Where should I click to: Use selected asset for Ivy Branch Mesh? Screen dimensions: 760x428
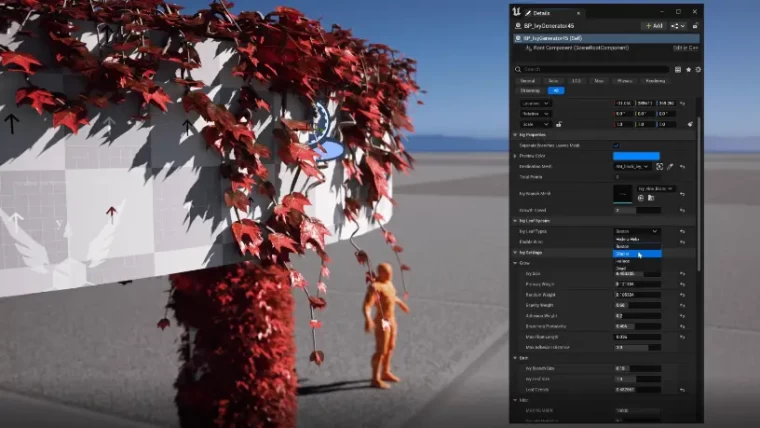[x=641, y=198]
